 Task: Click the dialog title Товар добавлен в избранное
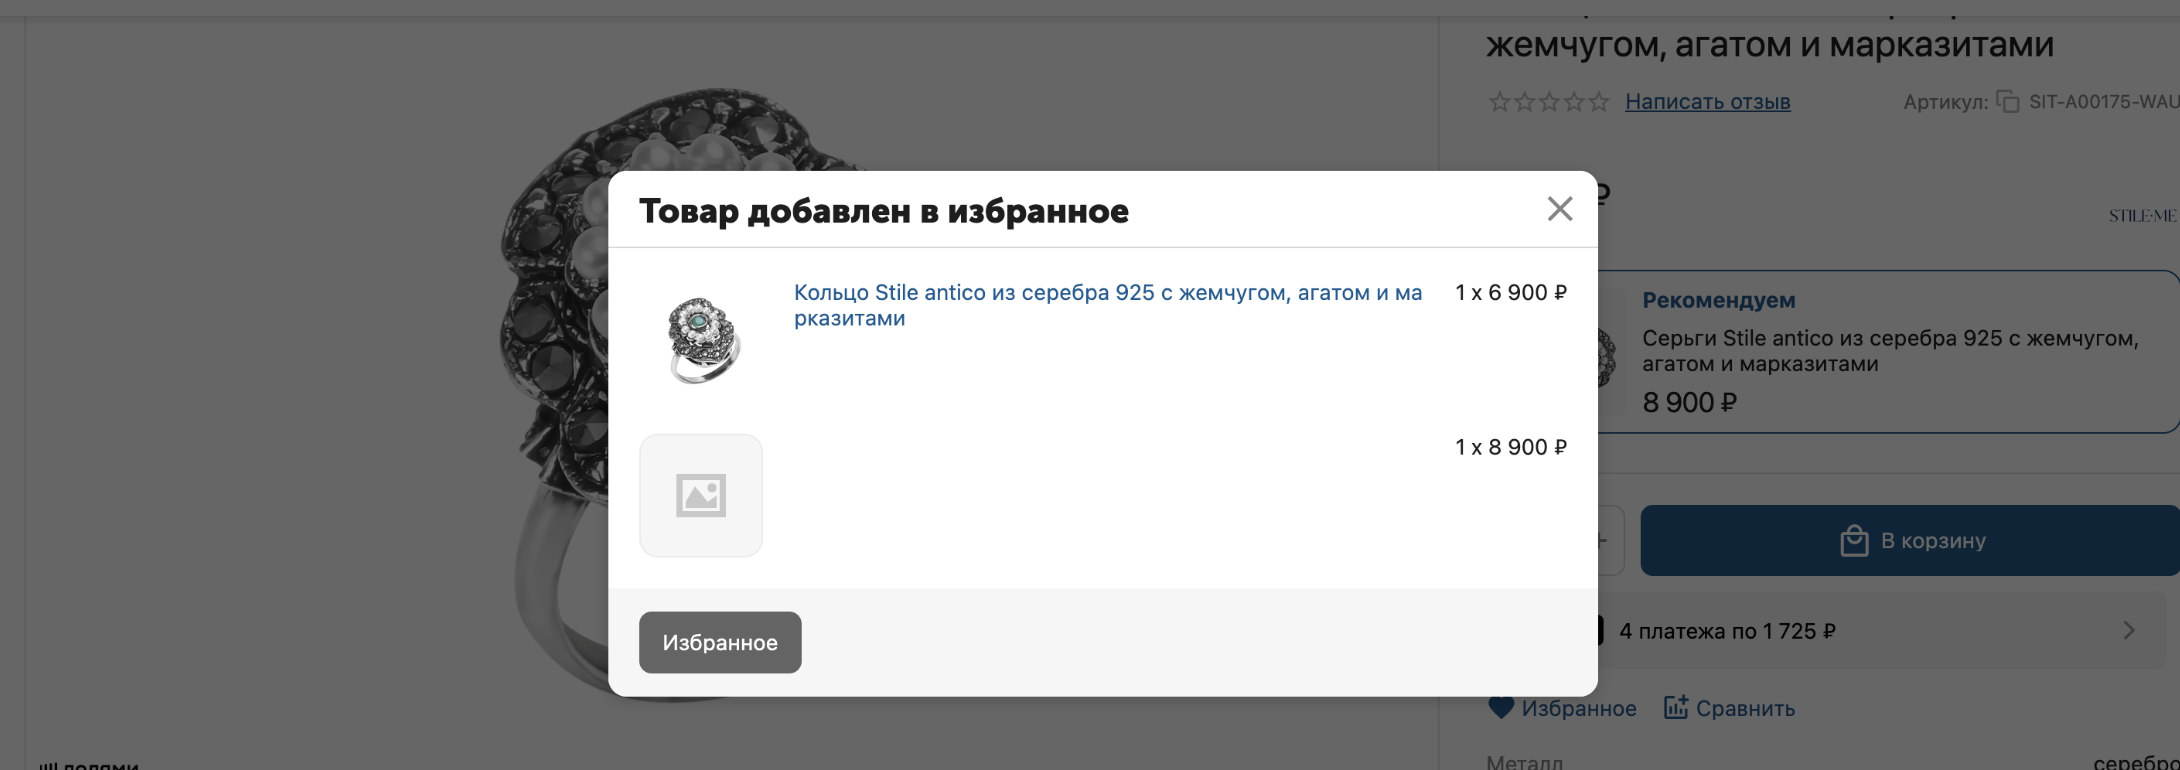pos(883,211)
